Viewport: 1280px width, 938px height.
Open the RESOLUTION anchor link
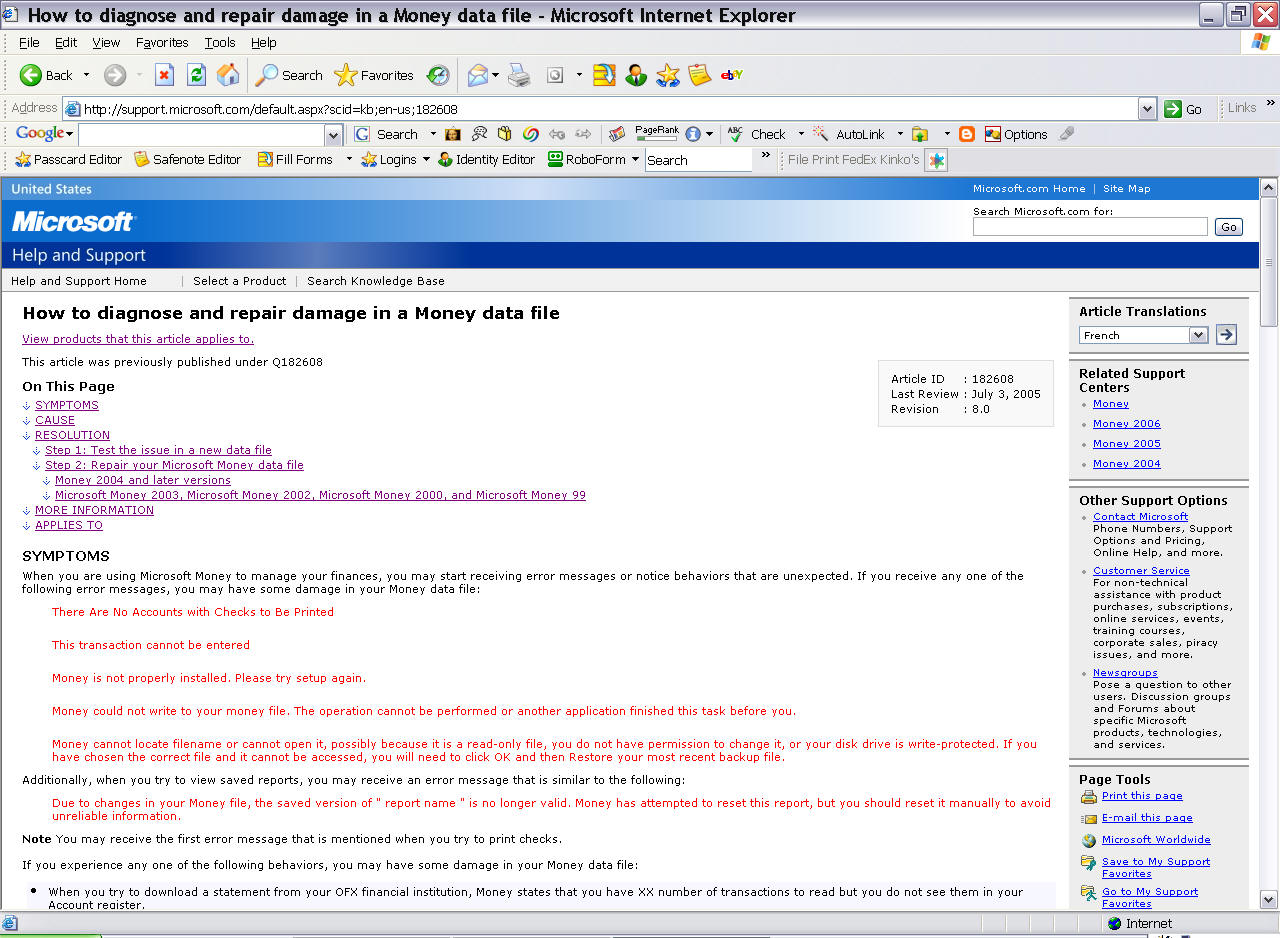coord(72,435)
